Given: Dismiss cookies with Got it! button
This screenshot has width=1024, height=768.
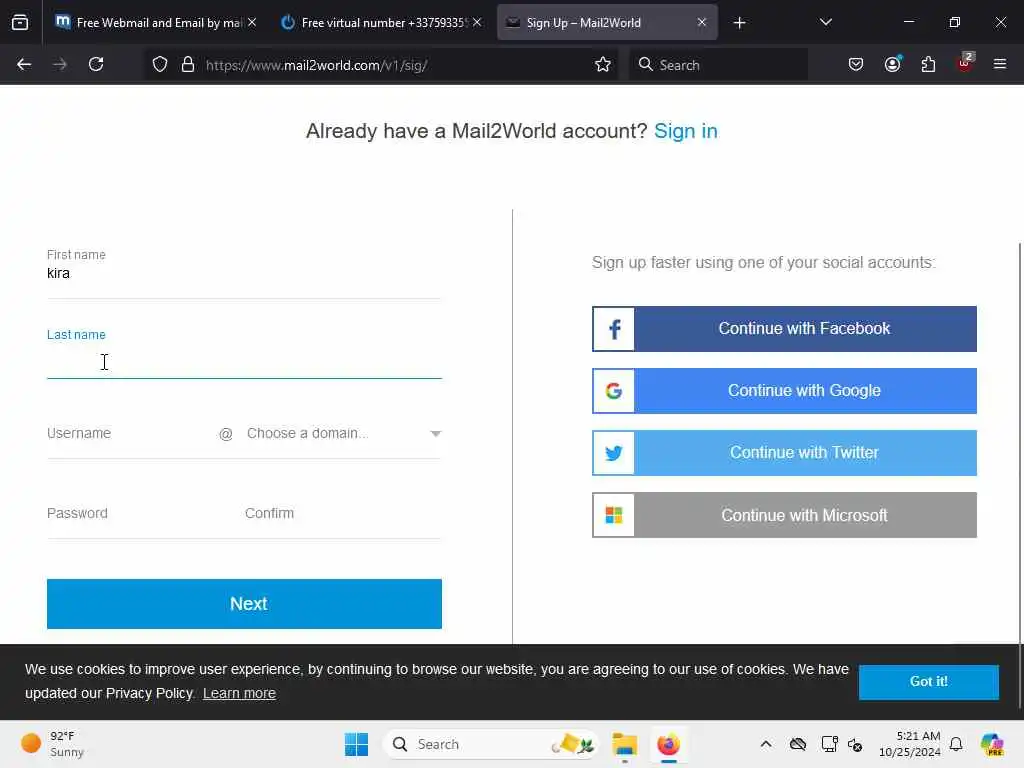Looking at the screenshot, I should 929,682.
